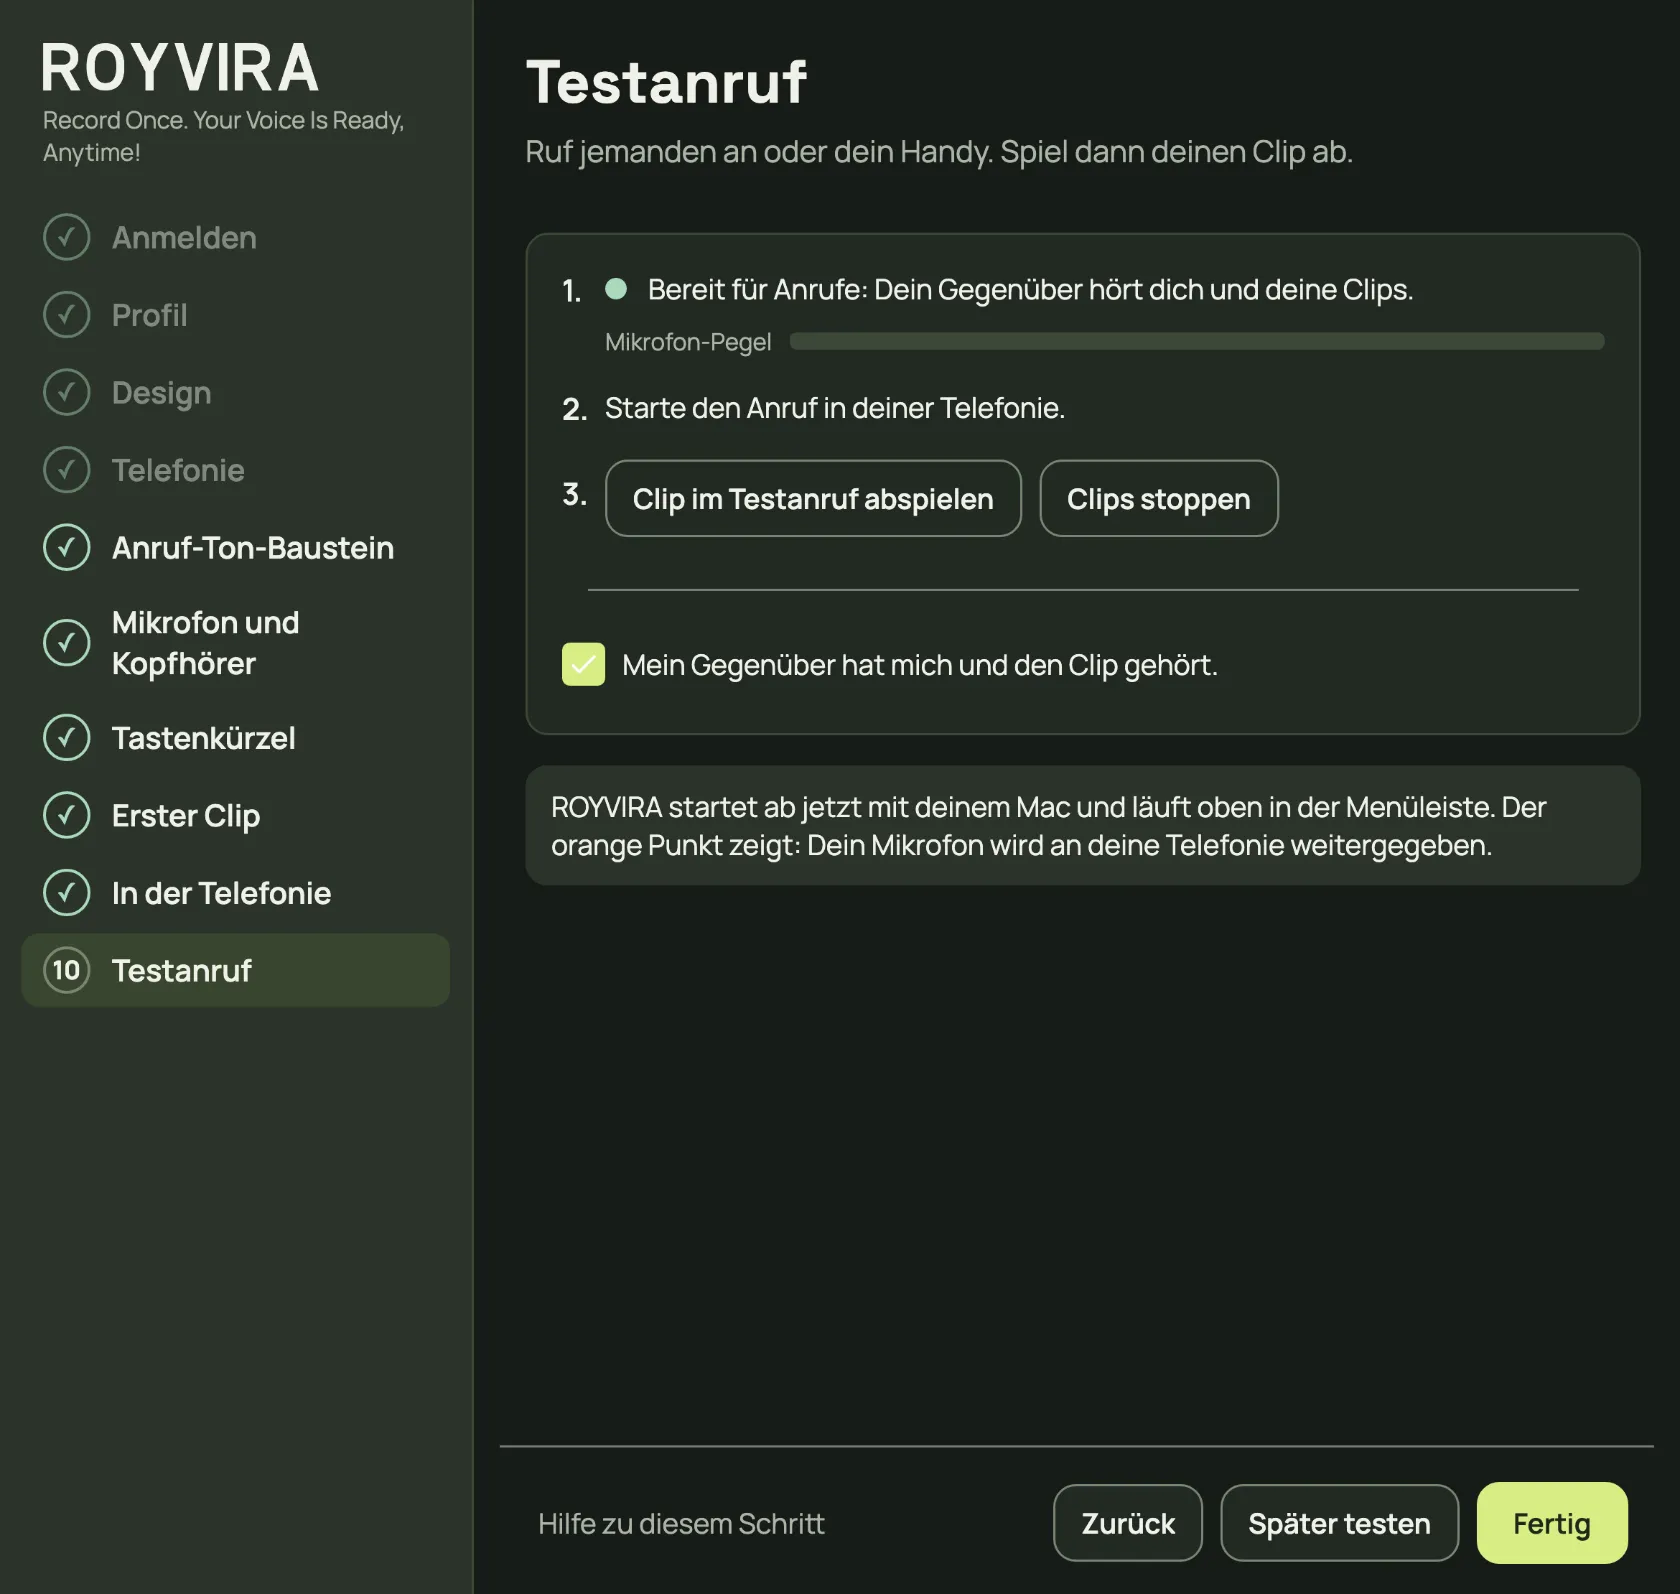
Task: Finish setup with the Fertig button
Action: click(x=1552, y=1522)
